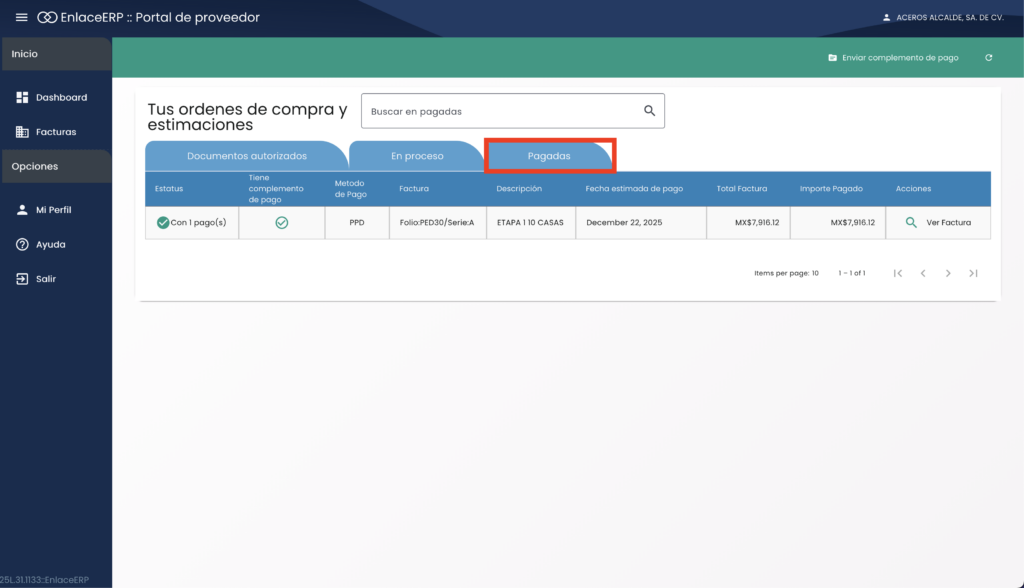The height and width of the screenshot is (588, 1024).
Task: Click the Metodo de Pago column header
Action: coord(351,189)
